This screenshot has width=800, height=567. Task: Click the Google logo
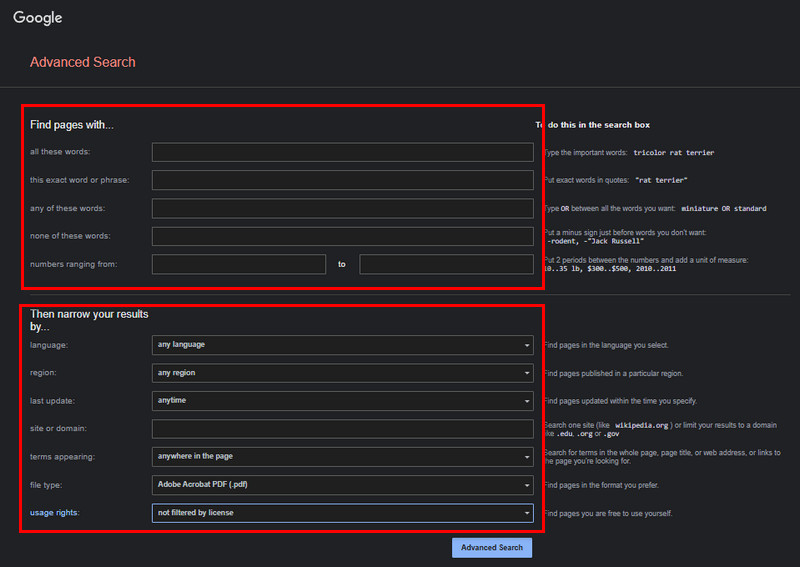pyautogui.click(x=37, y=18)
